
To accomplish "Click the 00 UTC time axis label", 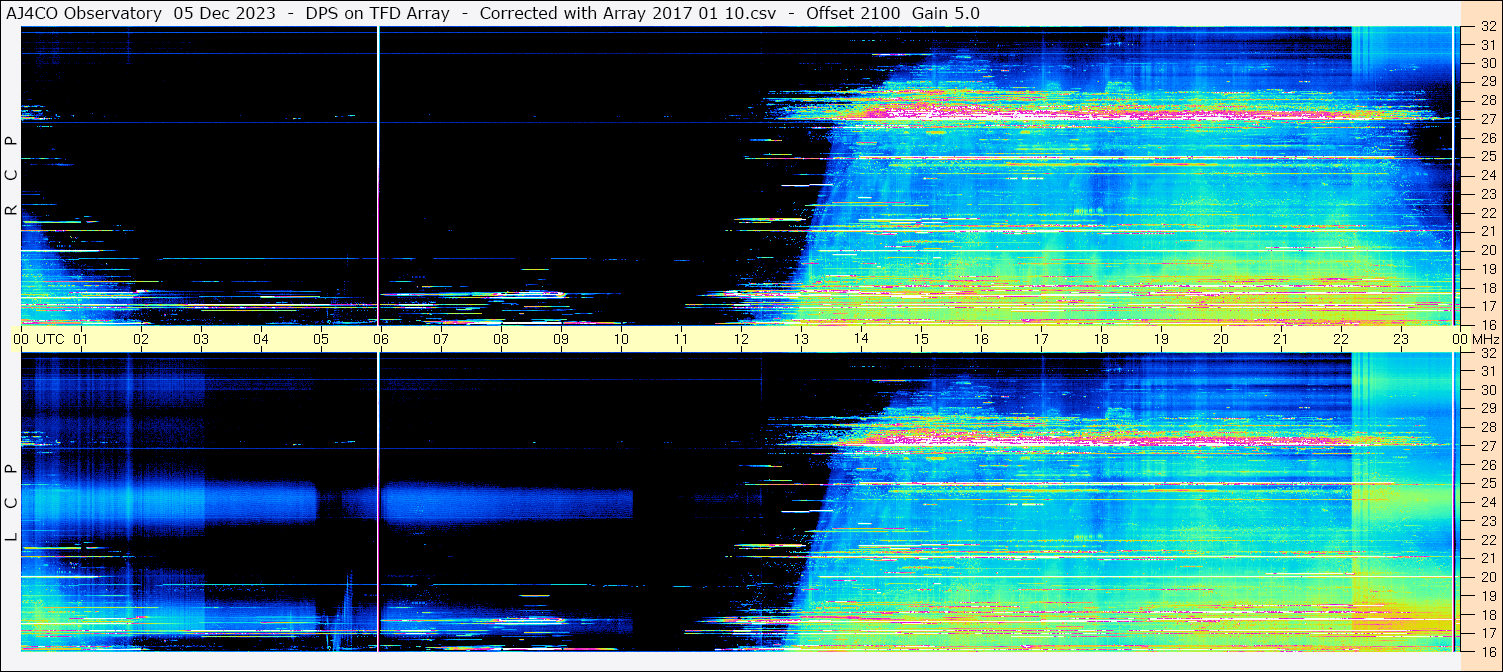I will point(39,339).
